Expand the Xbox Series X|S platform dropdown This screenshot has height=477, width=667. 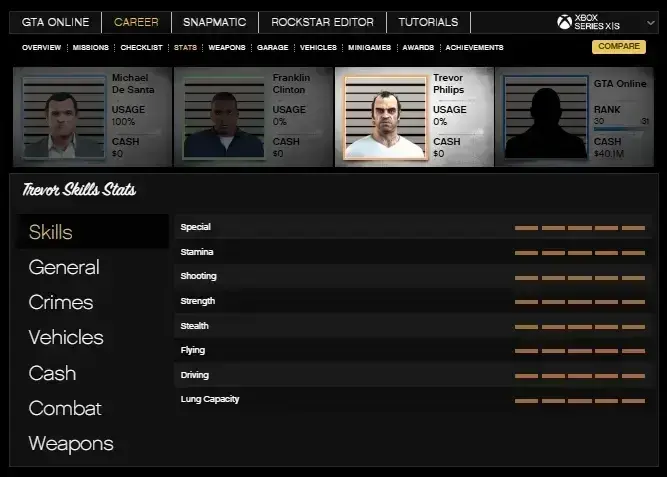[x=650, y=23]
